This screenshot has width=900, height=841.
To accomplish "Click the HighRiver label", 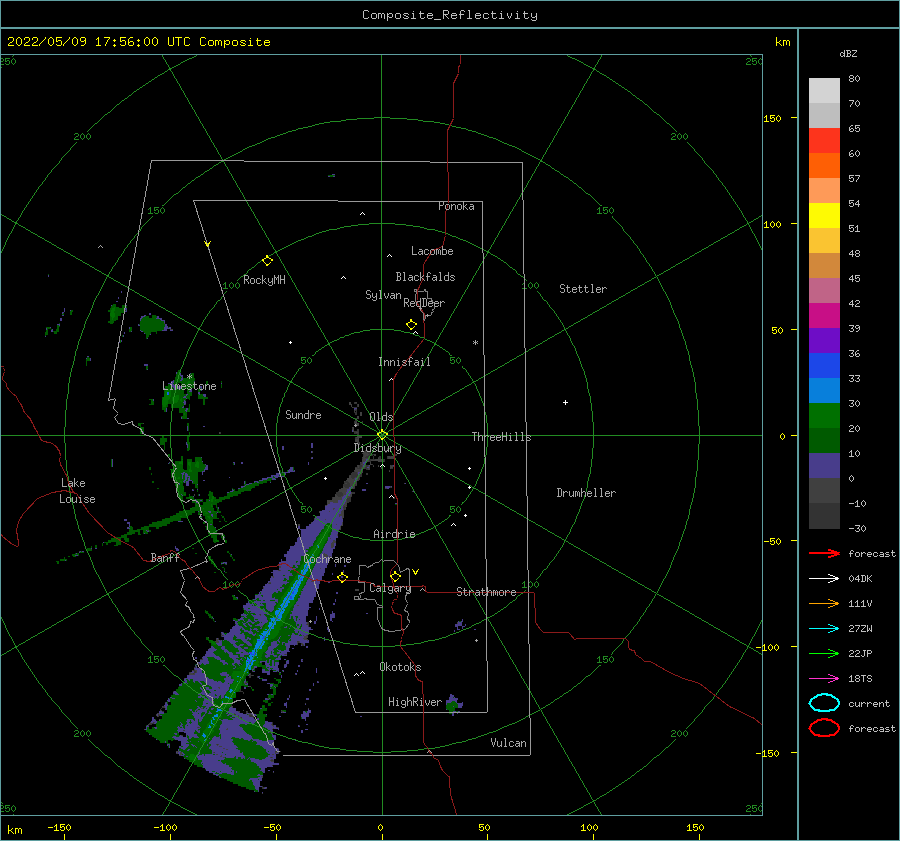I will point(415,702).
